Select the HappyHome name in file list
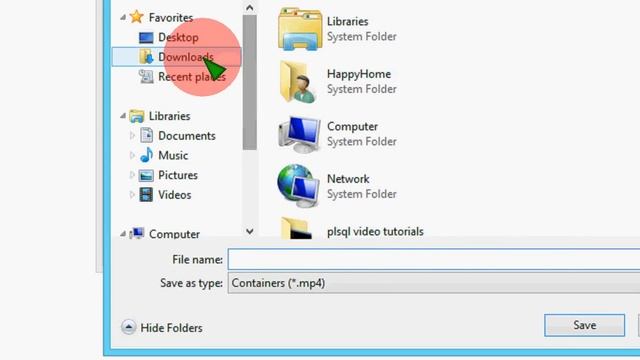The width and height of the screenshot is (640, 360). pos(359,74)
